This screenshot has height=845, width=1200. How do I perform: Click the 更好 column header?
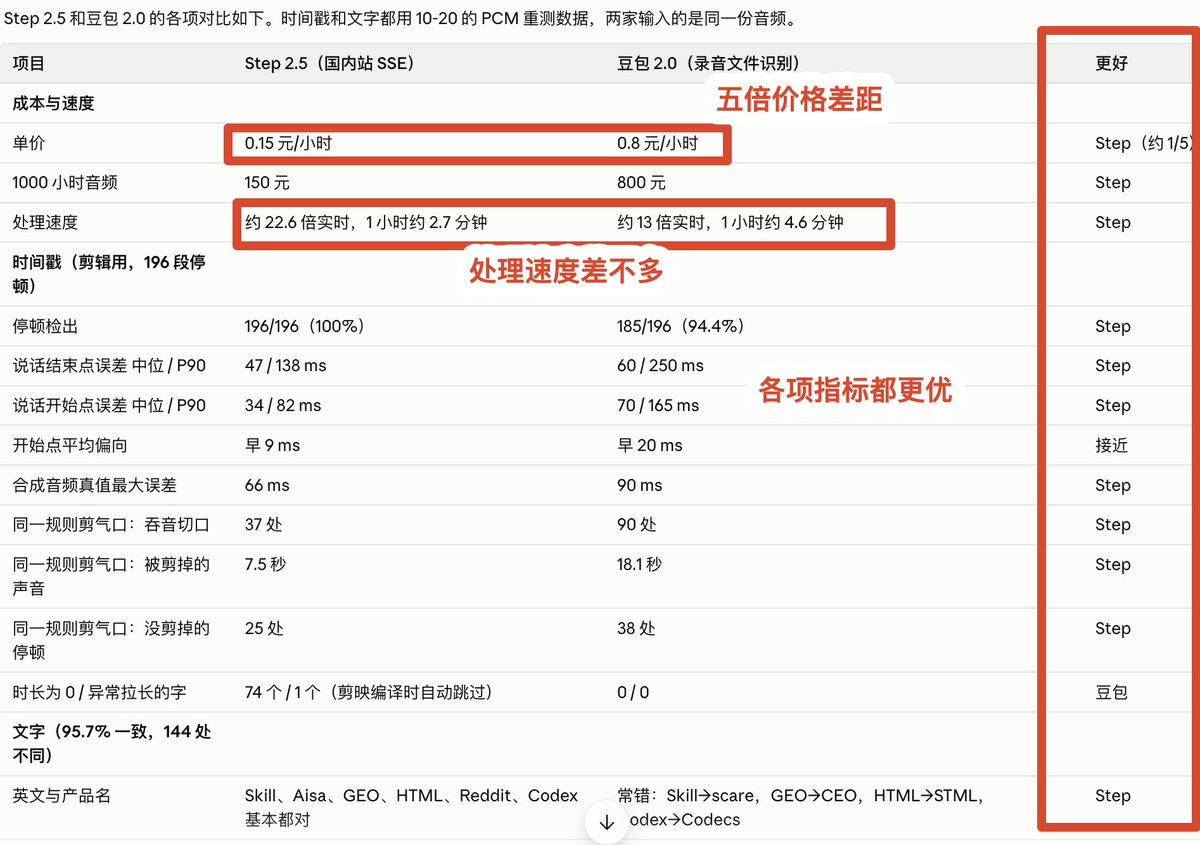click(1112, 63)
